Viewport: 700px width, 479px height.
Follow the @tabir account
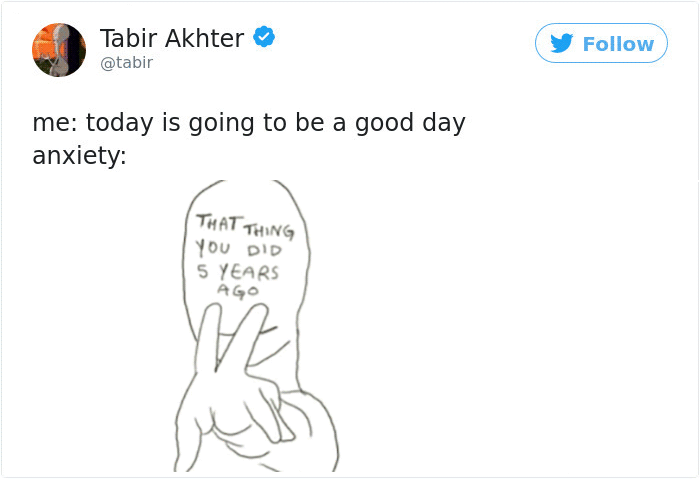pos(601,43)
